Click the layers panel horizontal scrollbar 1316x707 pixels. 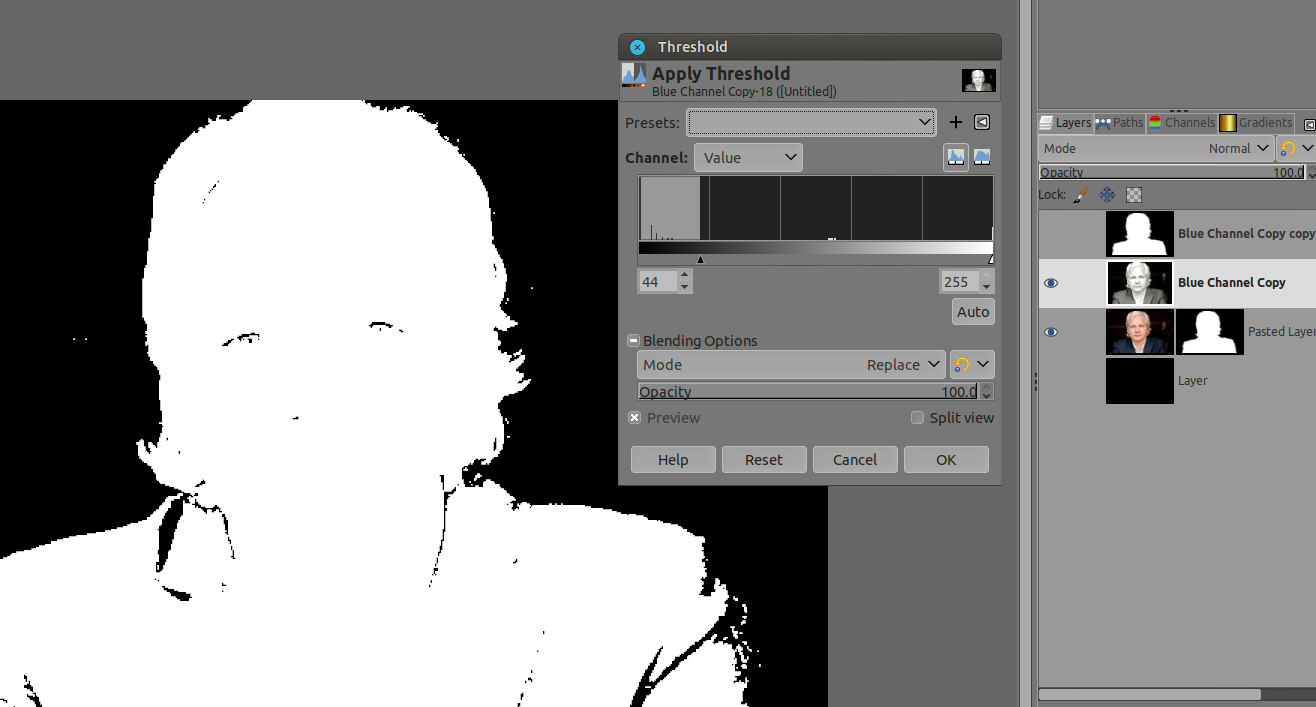coord(1150,694)
